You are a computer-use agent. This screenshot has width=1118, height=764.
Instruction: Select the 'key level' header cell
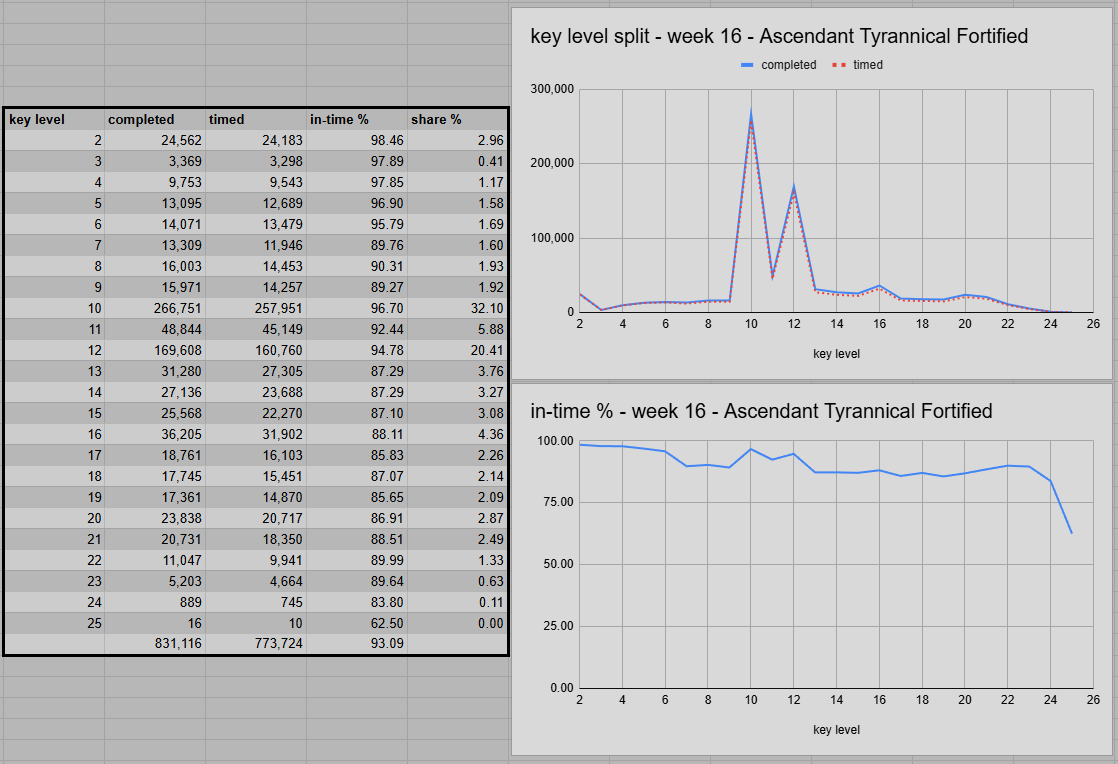(x=54, y=119)
